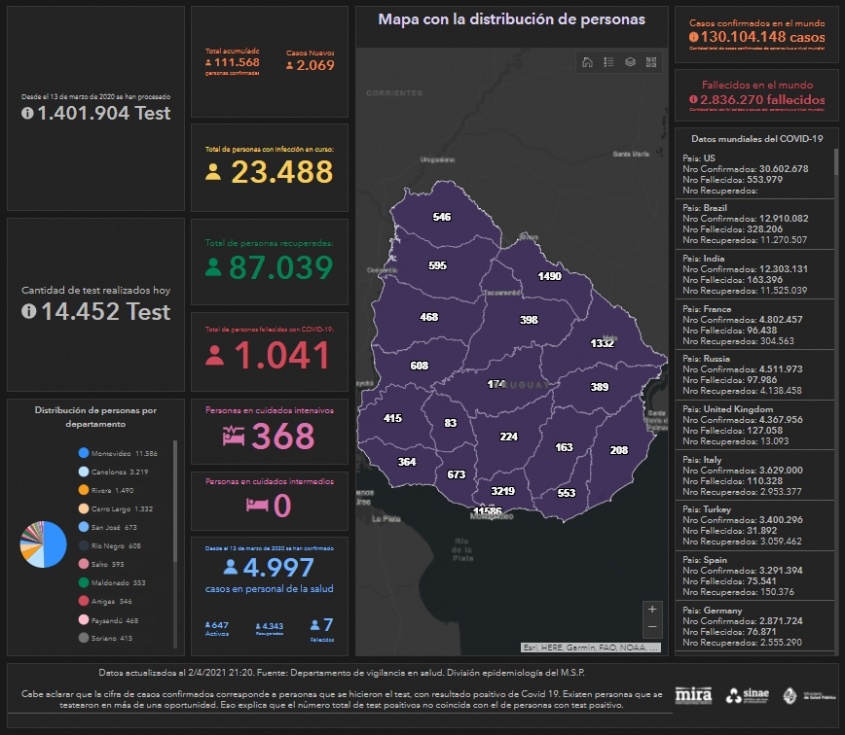
Task: Click the 1490 department on the map
Action: pos(549,276)
